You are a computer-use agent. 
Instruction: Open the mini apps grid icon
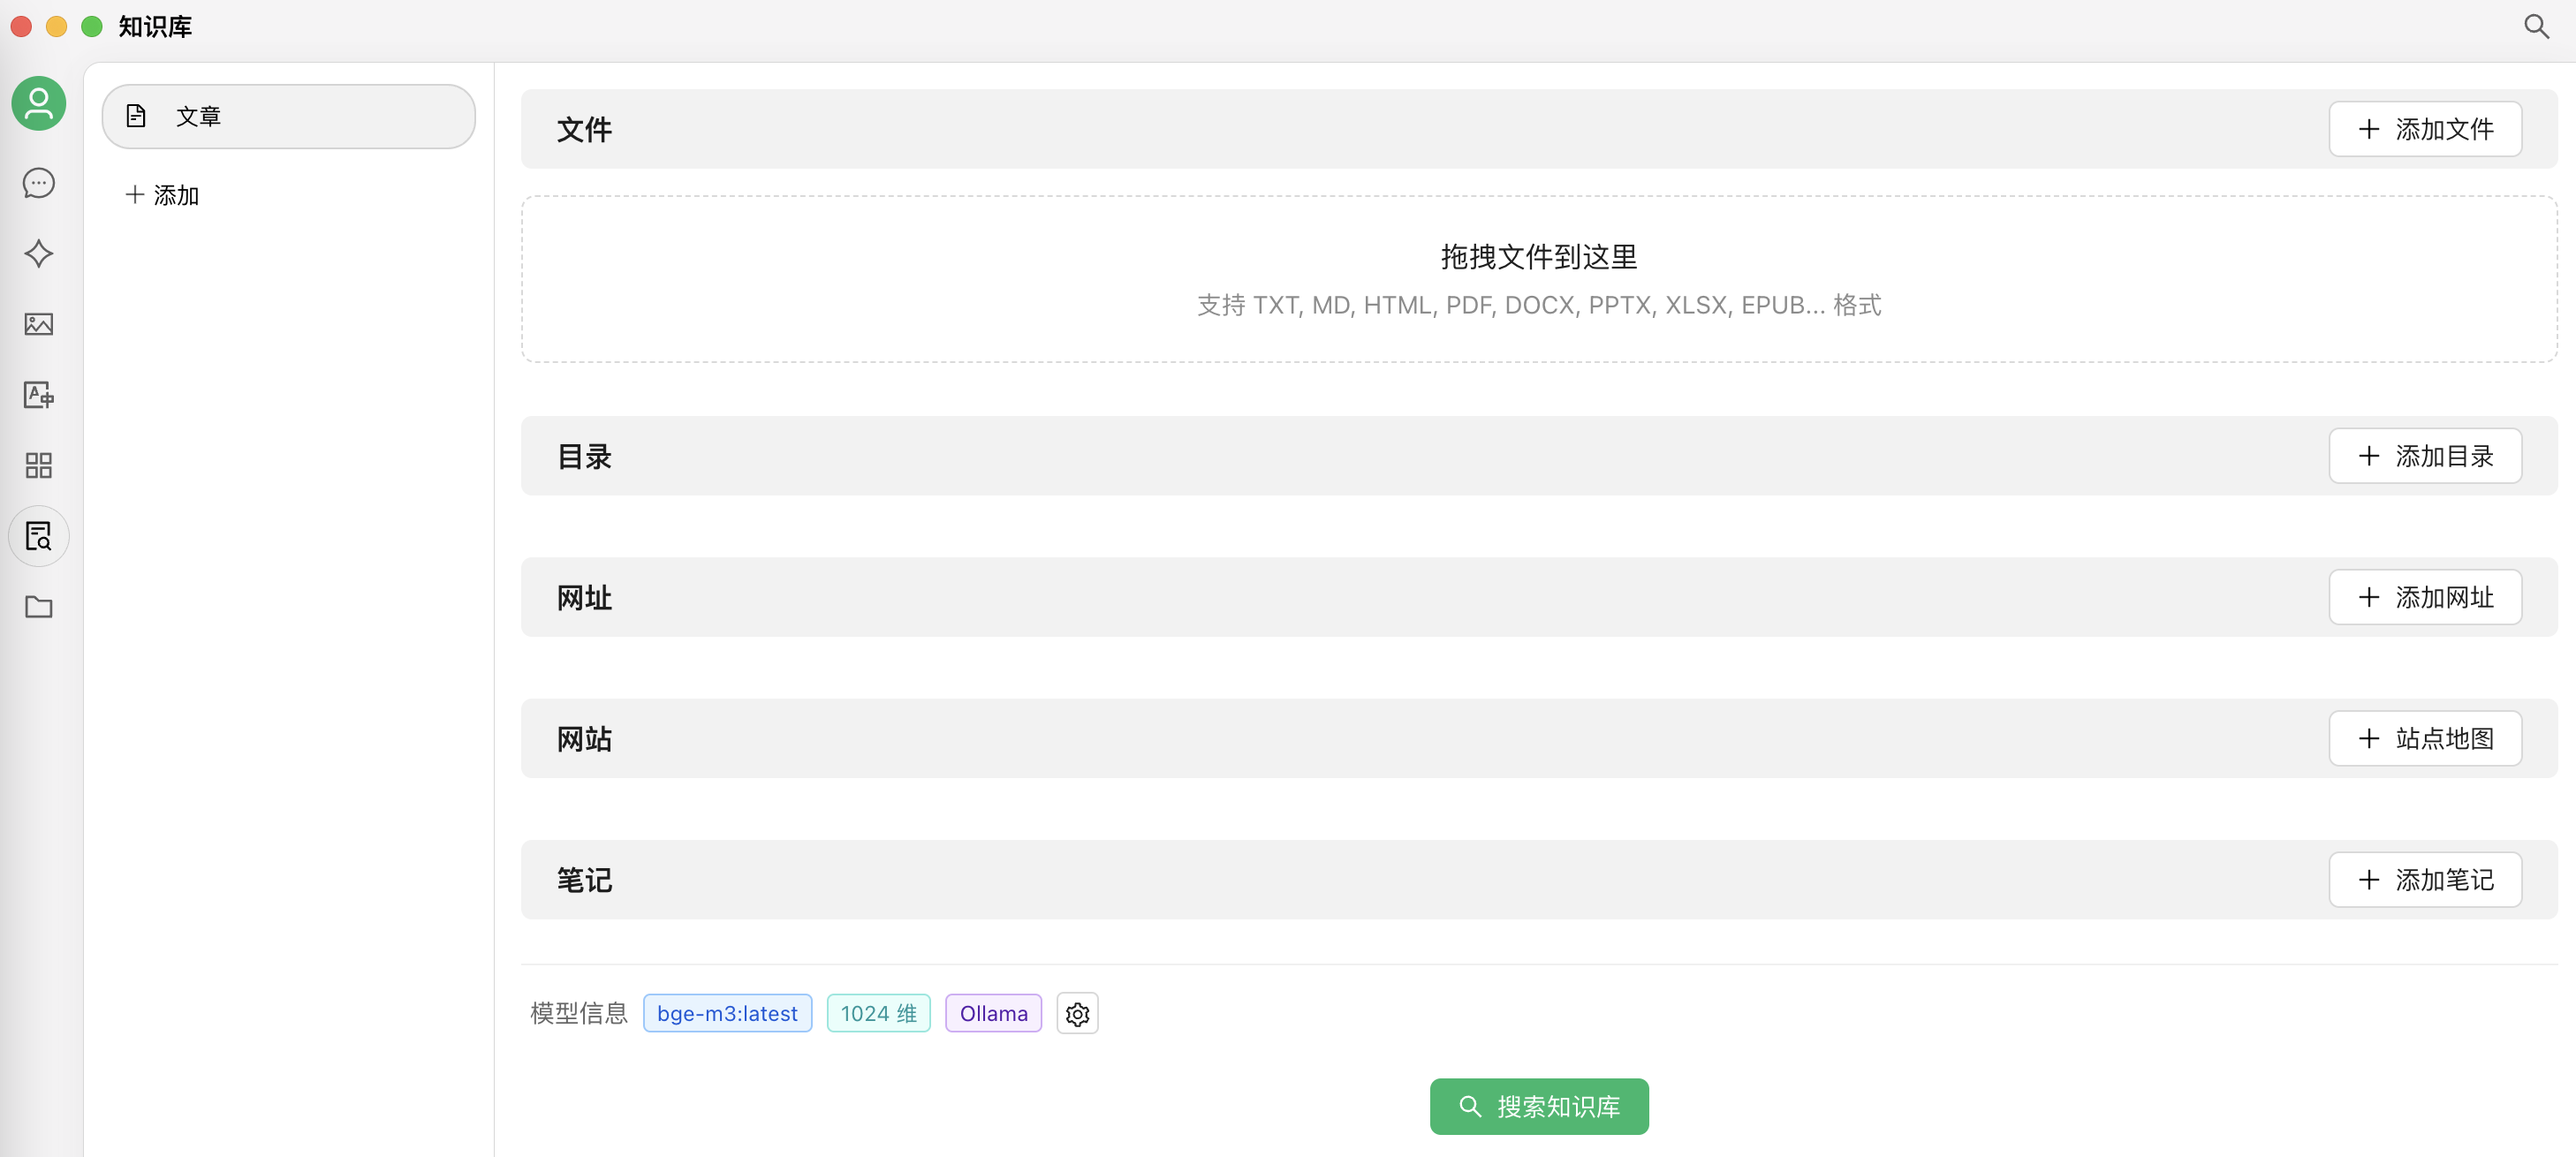(38, 465)
